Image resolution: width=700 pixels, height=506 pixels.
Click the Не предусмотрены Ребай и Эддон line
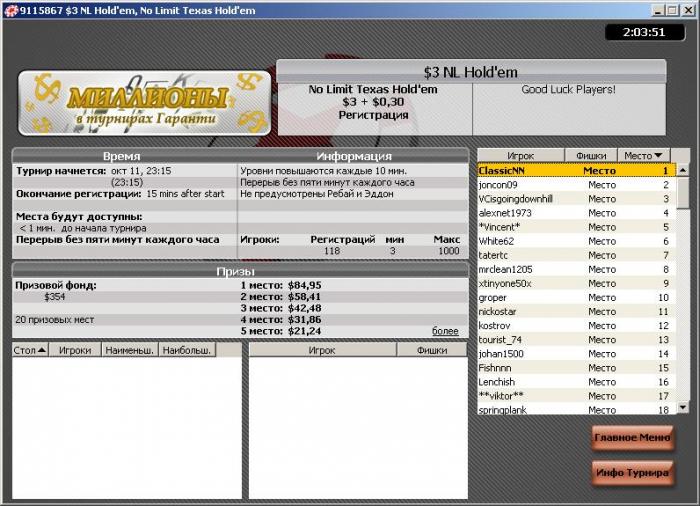click(317, 194)
